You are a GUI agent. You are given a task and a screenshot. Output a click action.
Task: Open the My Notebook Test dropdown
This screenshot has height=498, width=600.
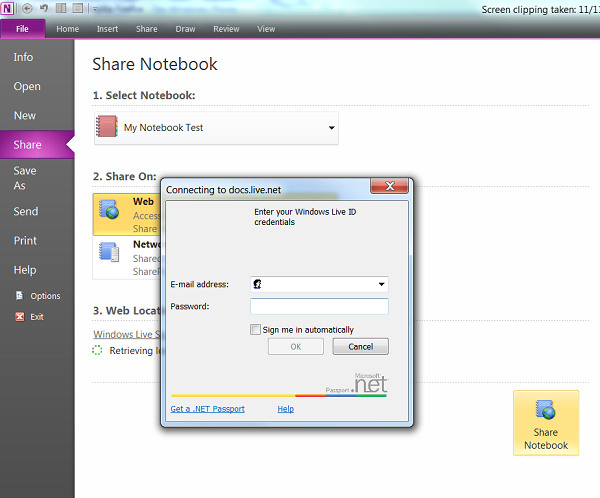tap(216, 128)
